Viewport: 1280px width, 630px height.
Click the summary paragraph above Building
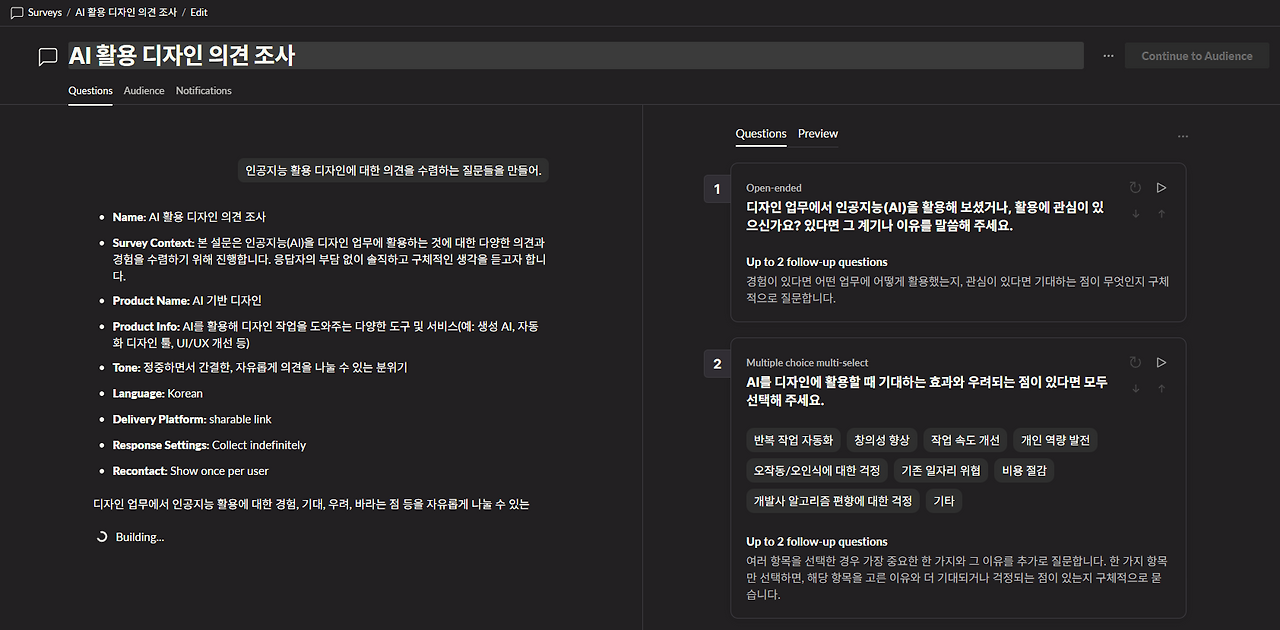coord(311,504)
